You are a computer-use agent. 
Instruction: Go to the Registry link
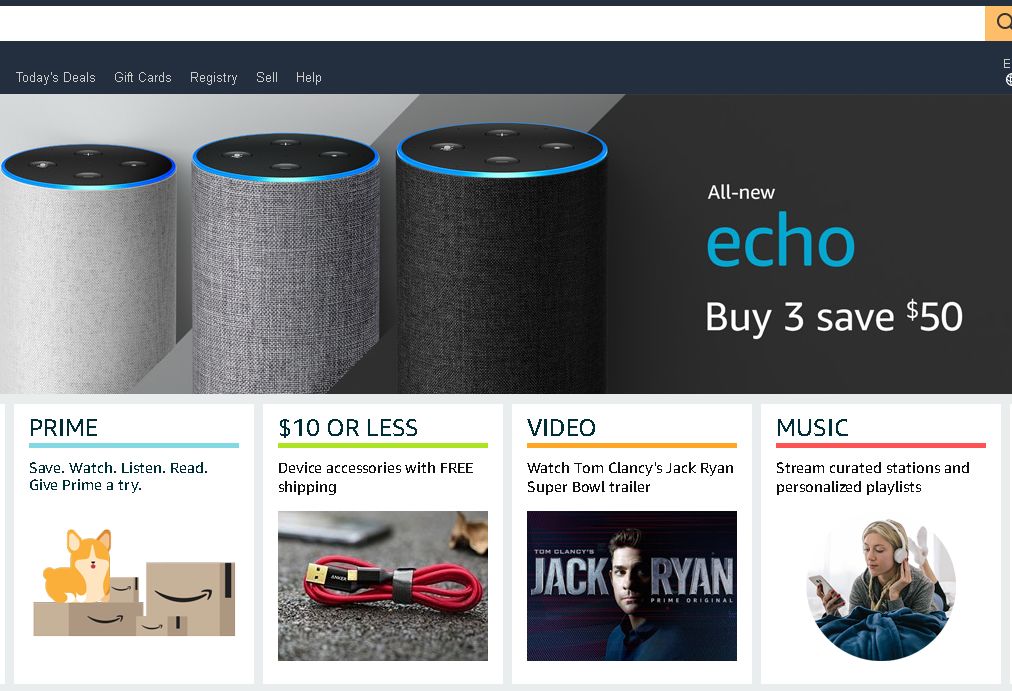pos(214,77)
